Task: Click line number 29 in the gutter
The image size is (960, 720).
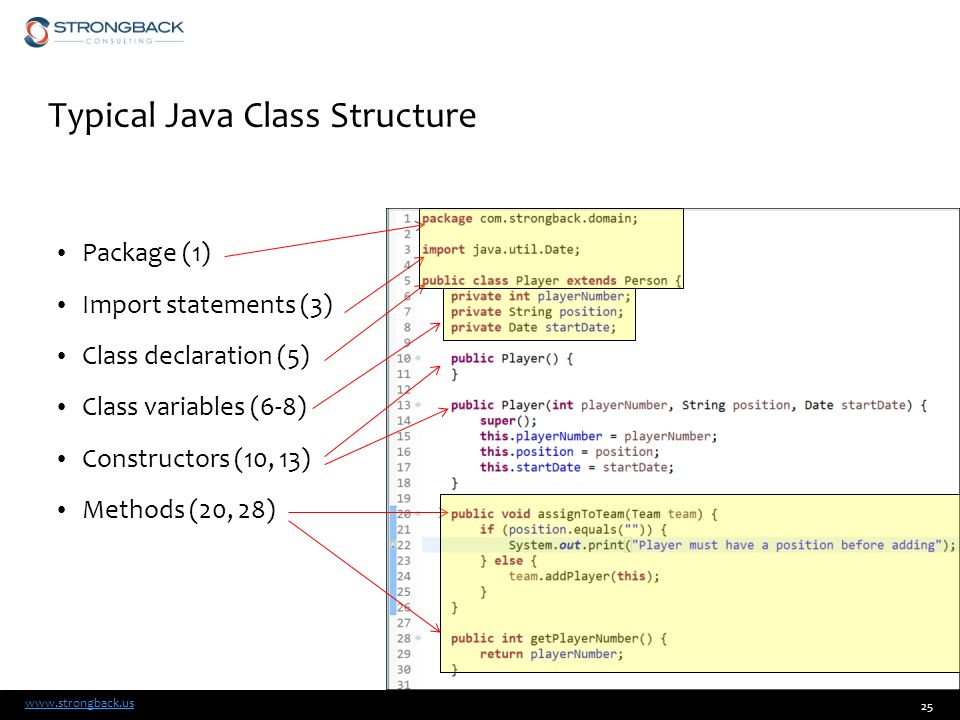Action: pyautogui.click(x=403, y=654)
